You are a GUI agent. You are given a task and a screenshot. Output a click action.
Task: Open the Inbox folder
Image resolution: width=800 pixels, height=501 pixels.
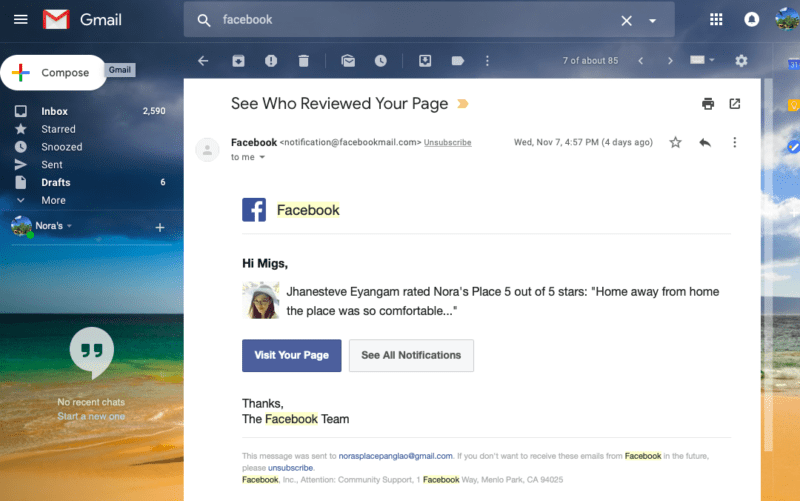pos(54,111)
